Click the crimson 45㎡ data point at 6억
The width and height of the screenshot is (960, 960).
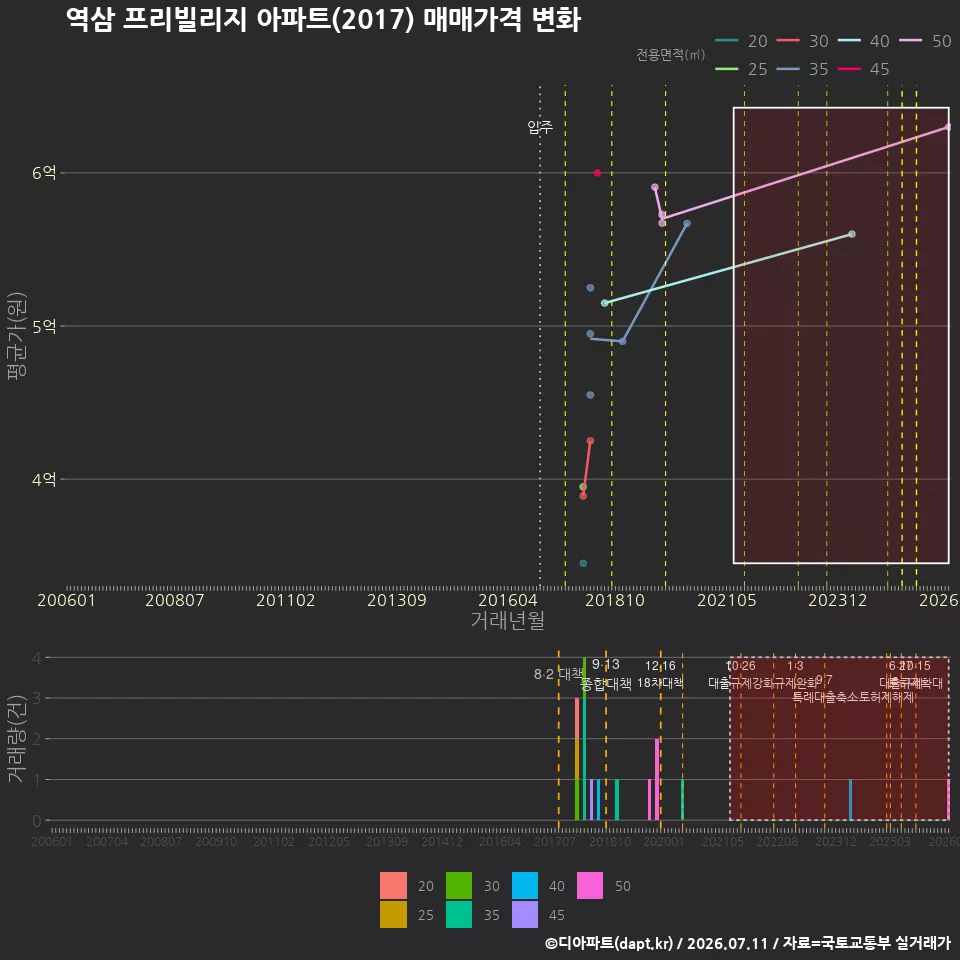tap(598, 173)
